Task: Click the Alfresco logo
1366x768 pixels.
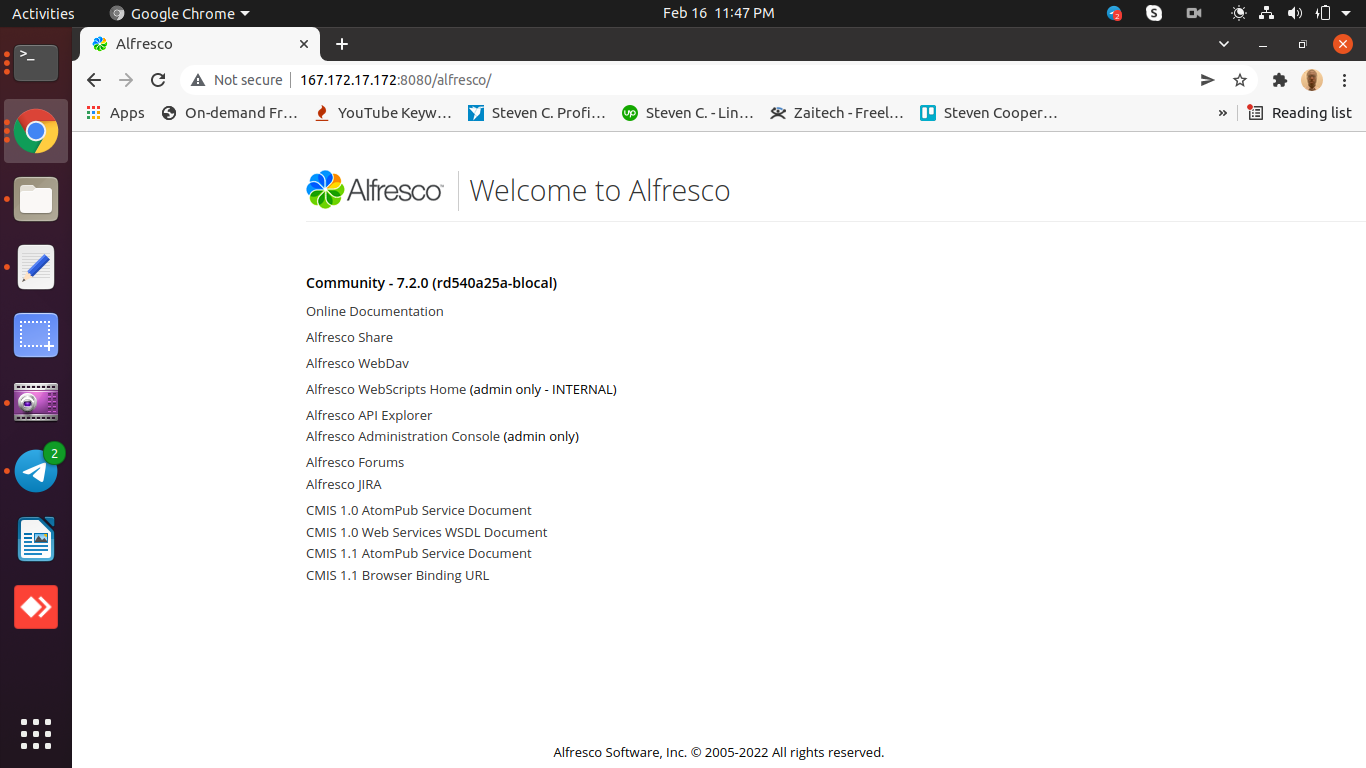Action: (x=375, y=190)
